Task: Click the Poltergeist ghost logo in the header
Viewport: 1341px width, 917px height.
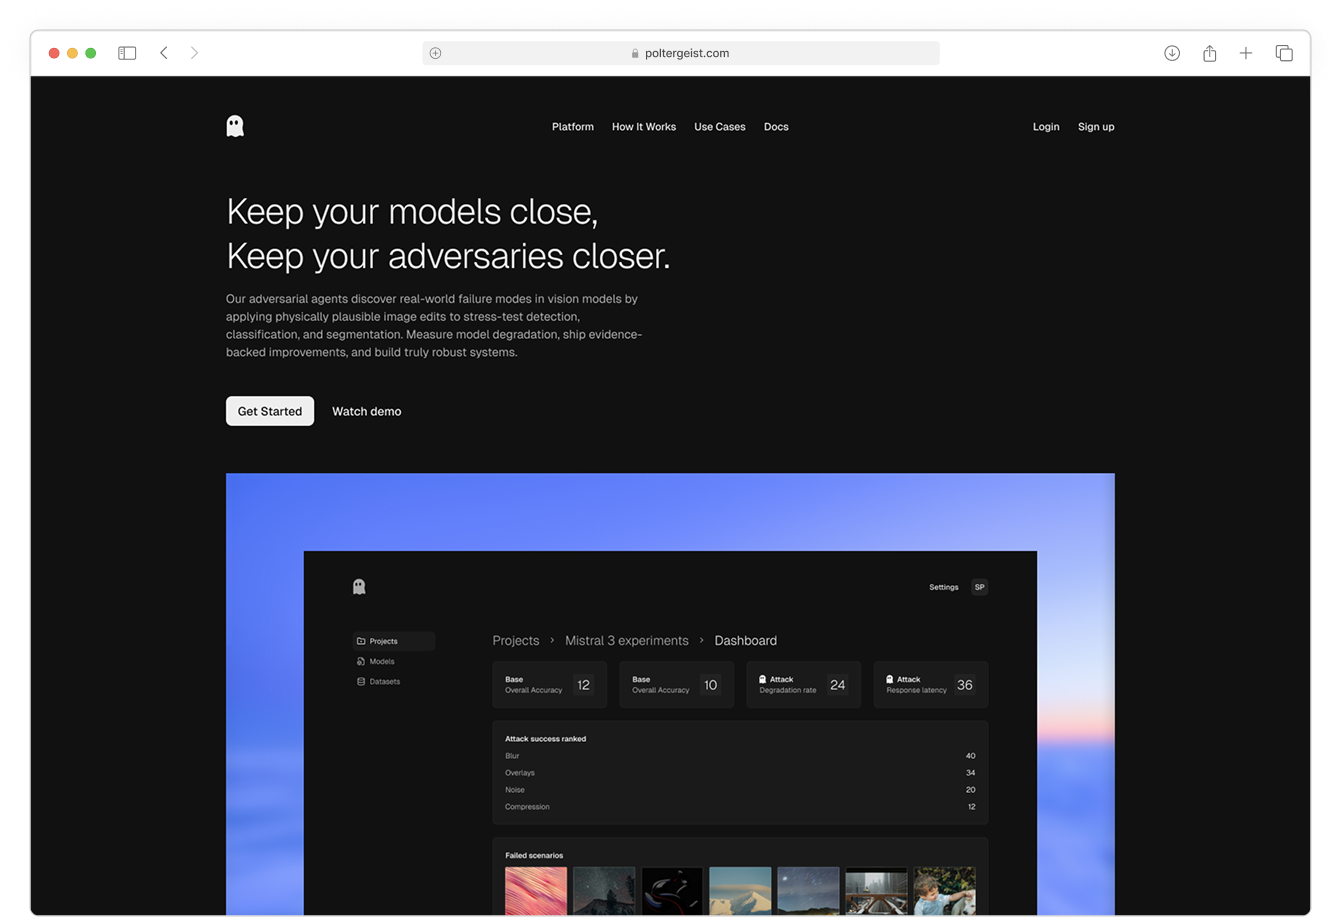Action: tap(235, 126)
